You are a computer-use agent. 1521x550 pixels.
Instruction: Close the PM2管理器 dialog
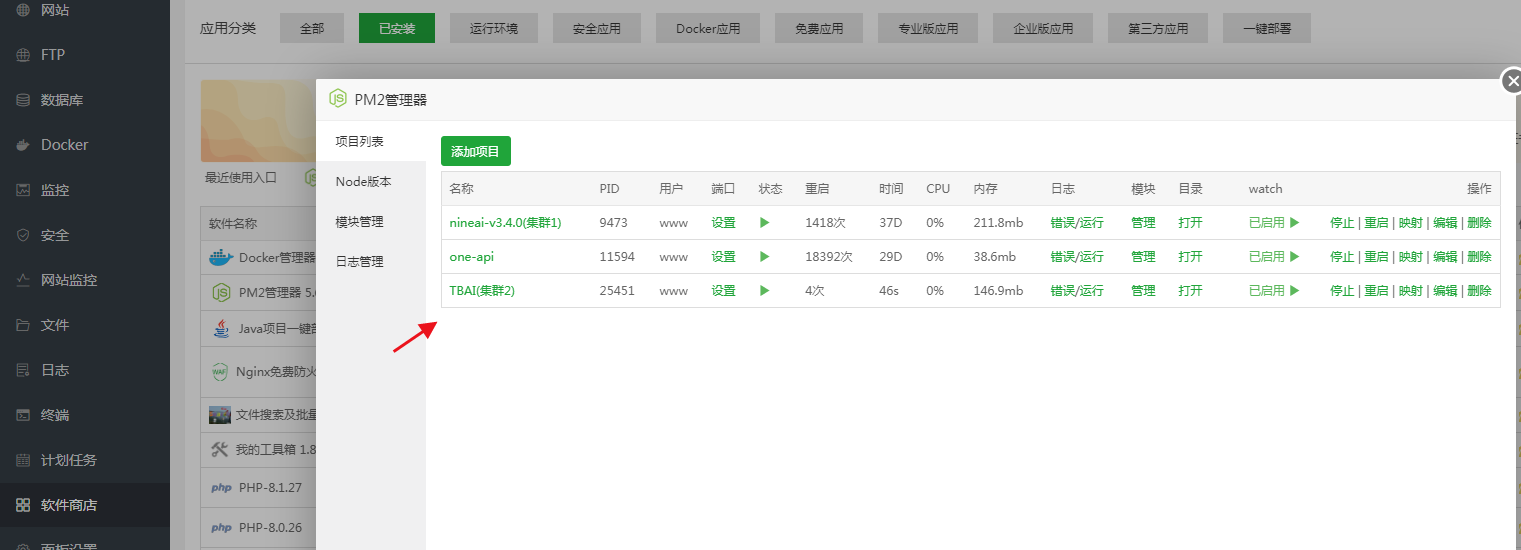pos(1512,81)
